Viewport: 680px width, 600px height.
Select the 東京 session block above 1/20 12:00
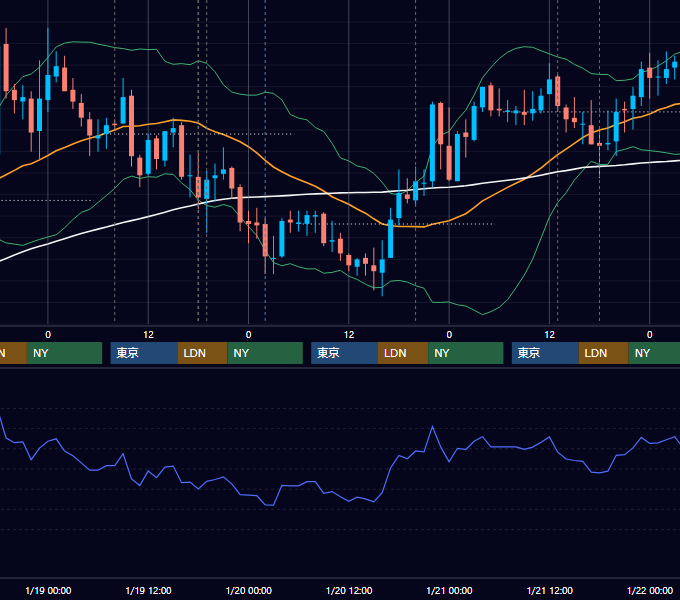344,353
